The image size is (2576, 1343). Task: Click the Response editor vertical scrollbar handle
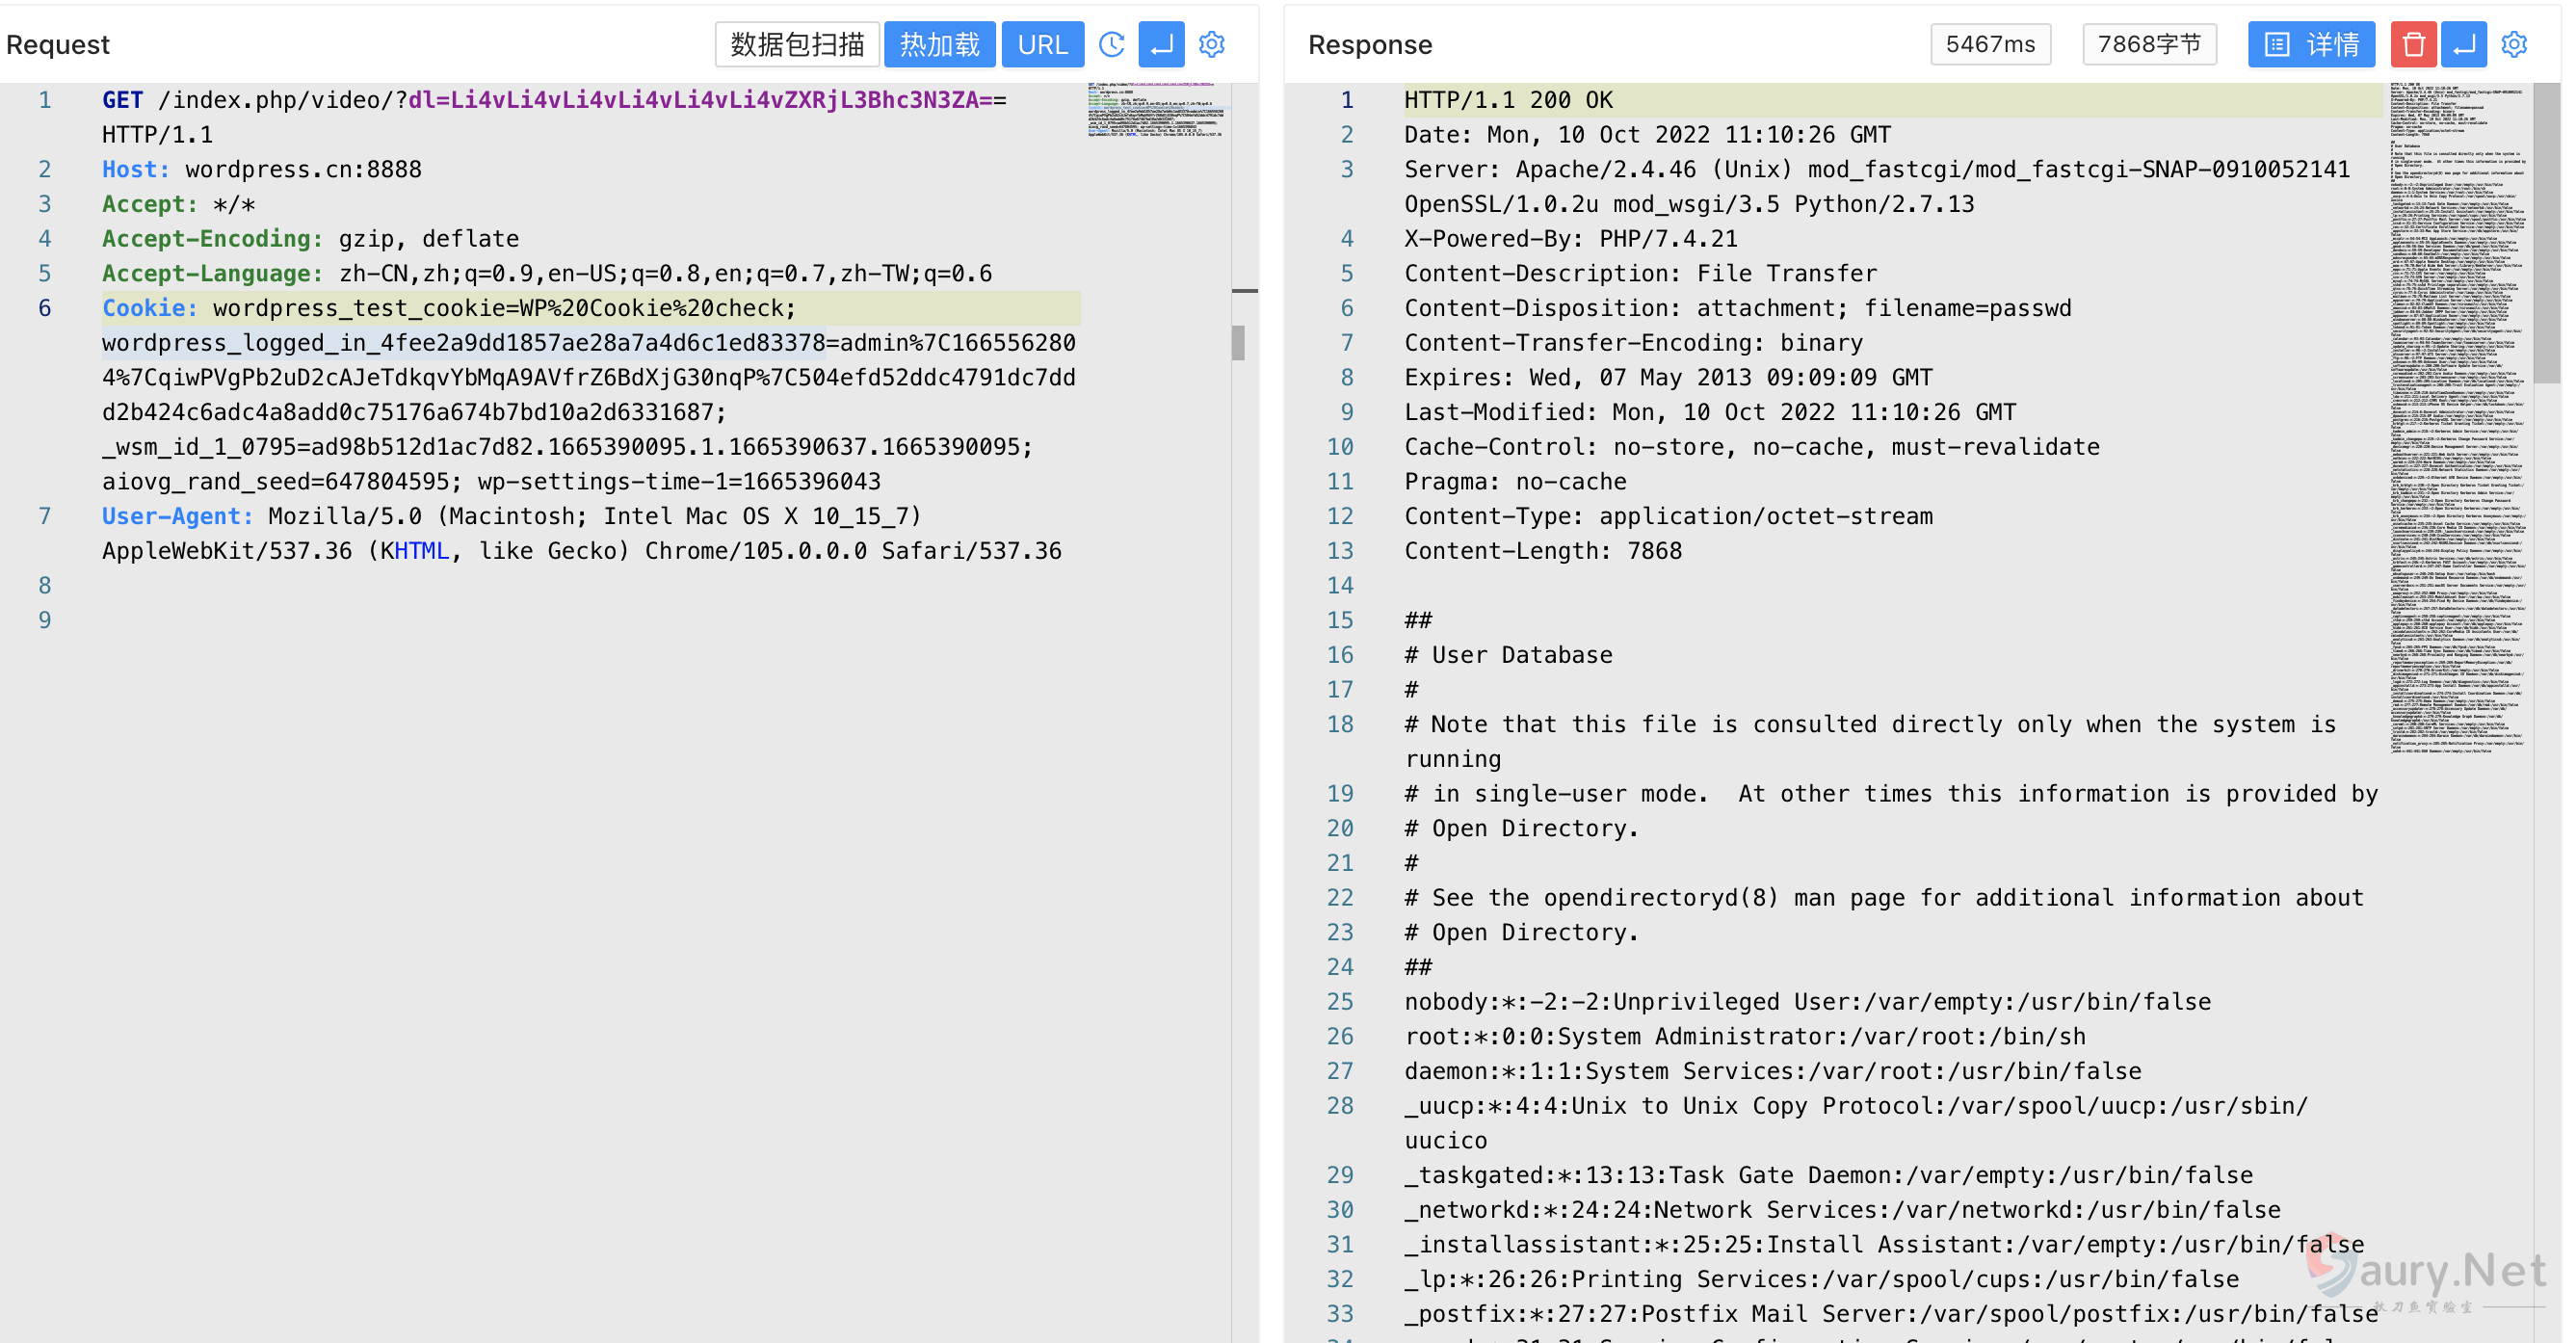point(2547,232)
